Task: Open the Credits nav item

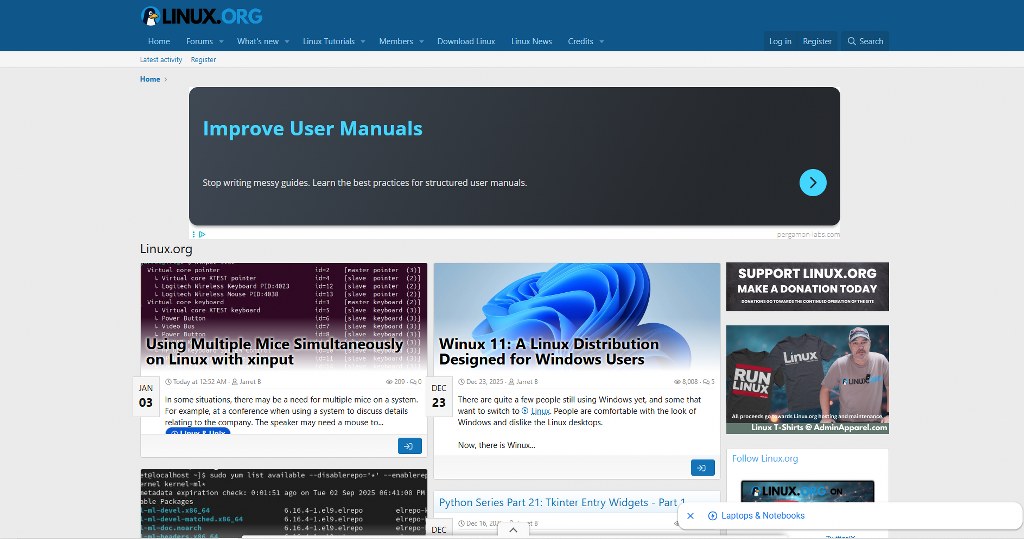Action: (580, 41)
